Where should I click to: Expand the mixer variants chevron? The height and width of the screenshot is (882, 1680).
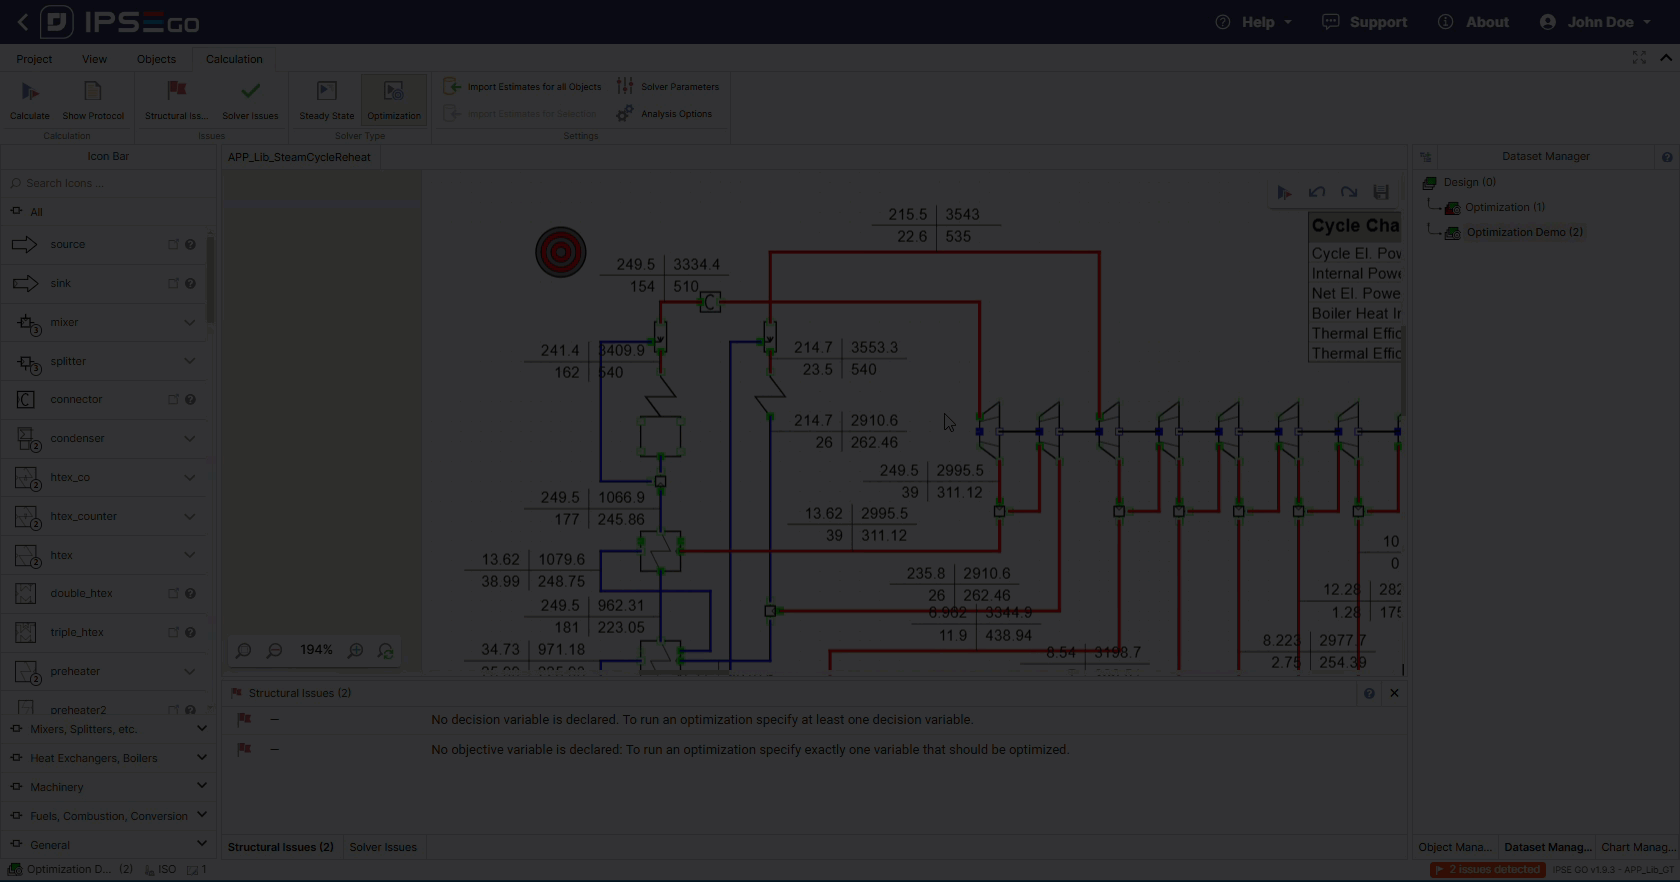[190, 322]
